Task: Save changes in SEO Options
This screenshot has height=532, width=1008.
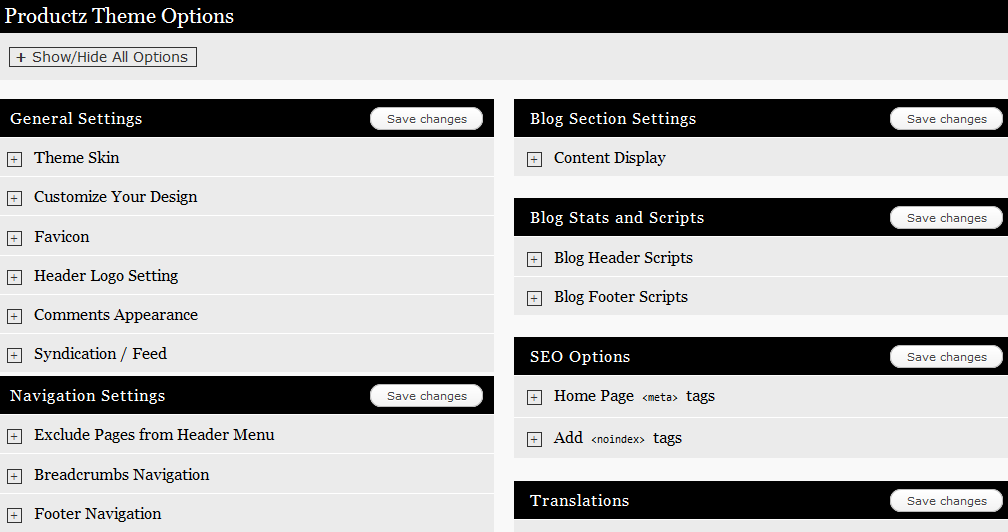Action: [x=946, y=357]
